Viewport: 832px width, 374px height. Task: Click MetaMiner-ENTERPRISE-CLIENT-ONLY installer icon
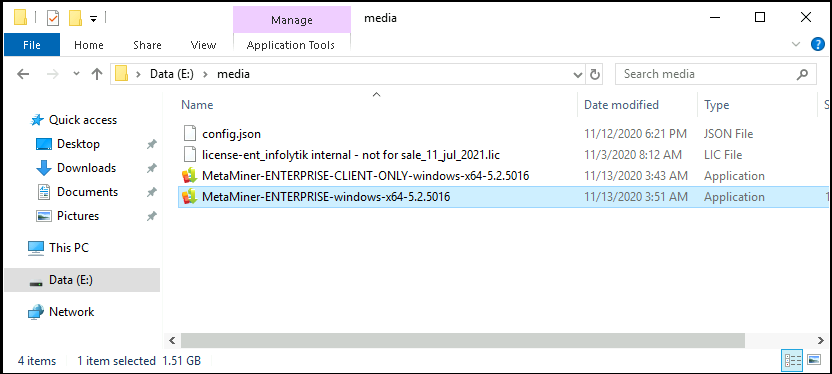point(189,176)
